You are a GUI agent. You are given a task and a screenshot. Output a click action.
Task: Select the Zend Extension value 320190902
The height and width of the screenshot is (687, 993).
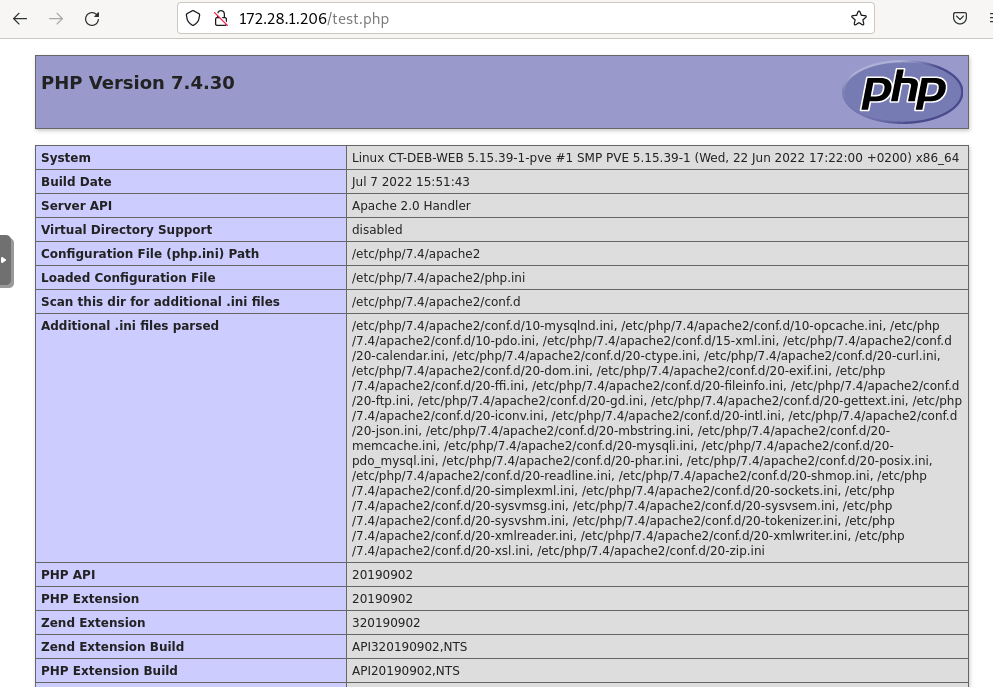click(x=386, y=623)
